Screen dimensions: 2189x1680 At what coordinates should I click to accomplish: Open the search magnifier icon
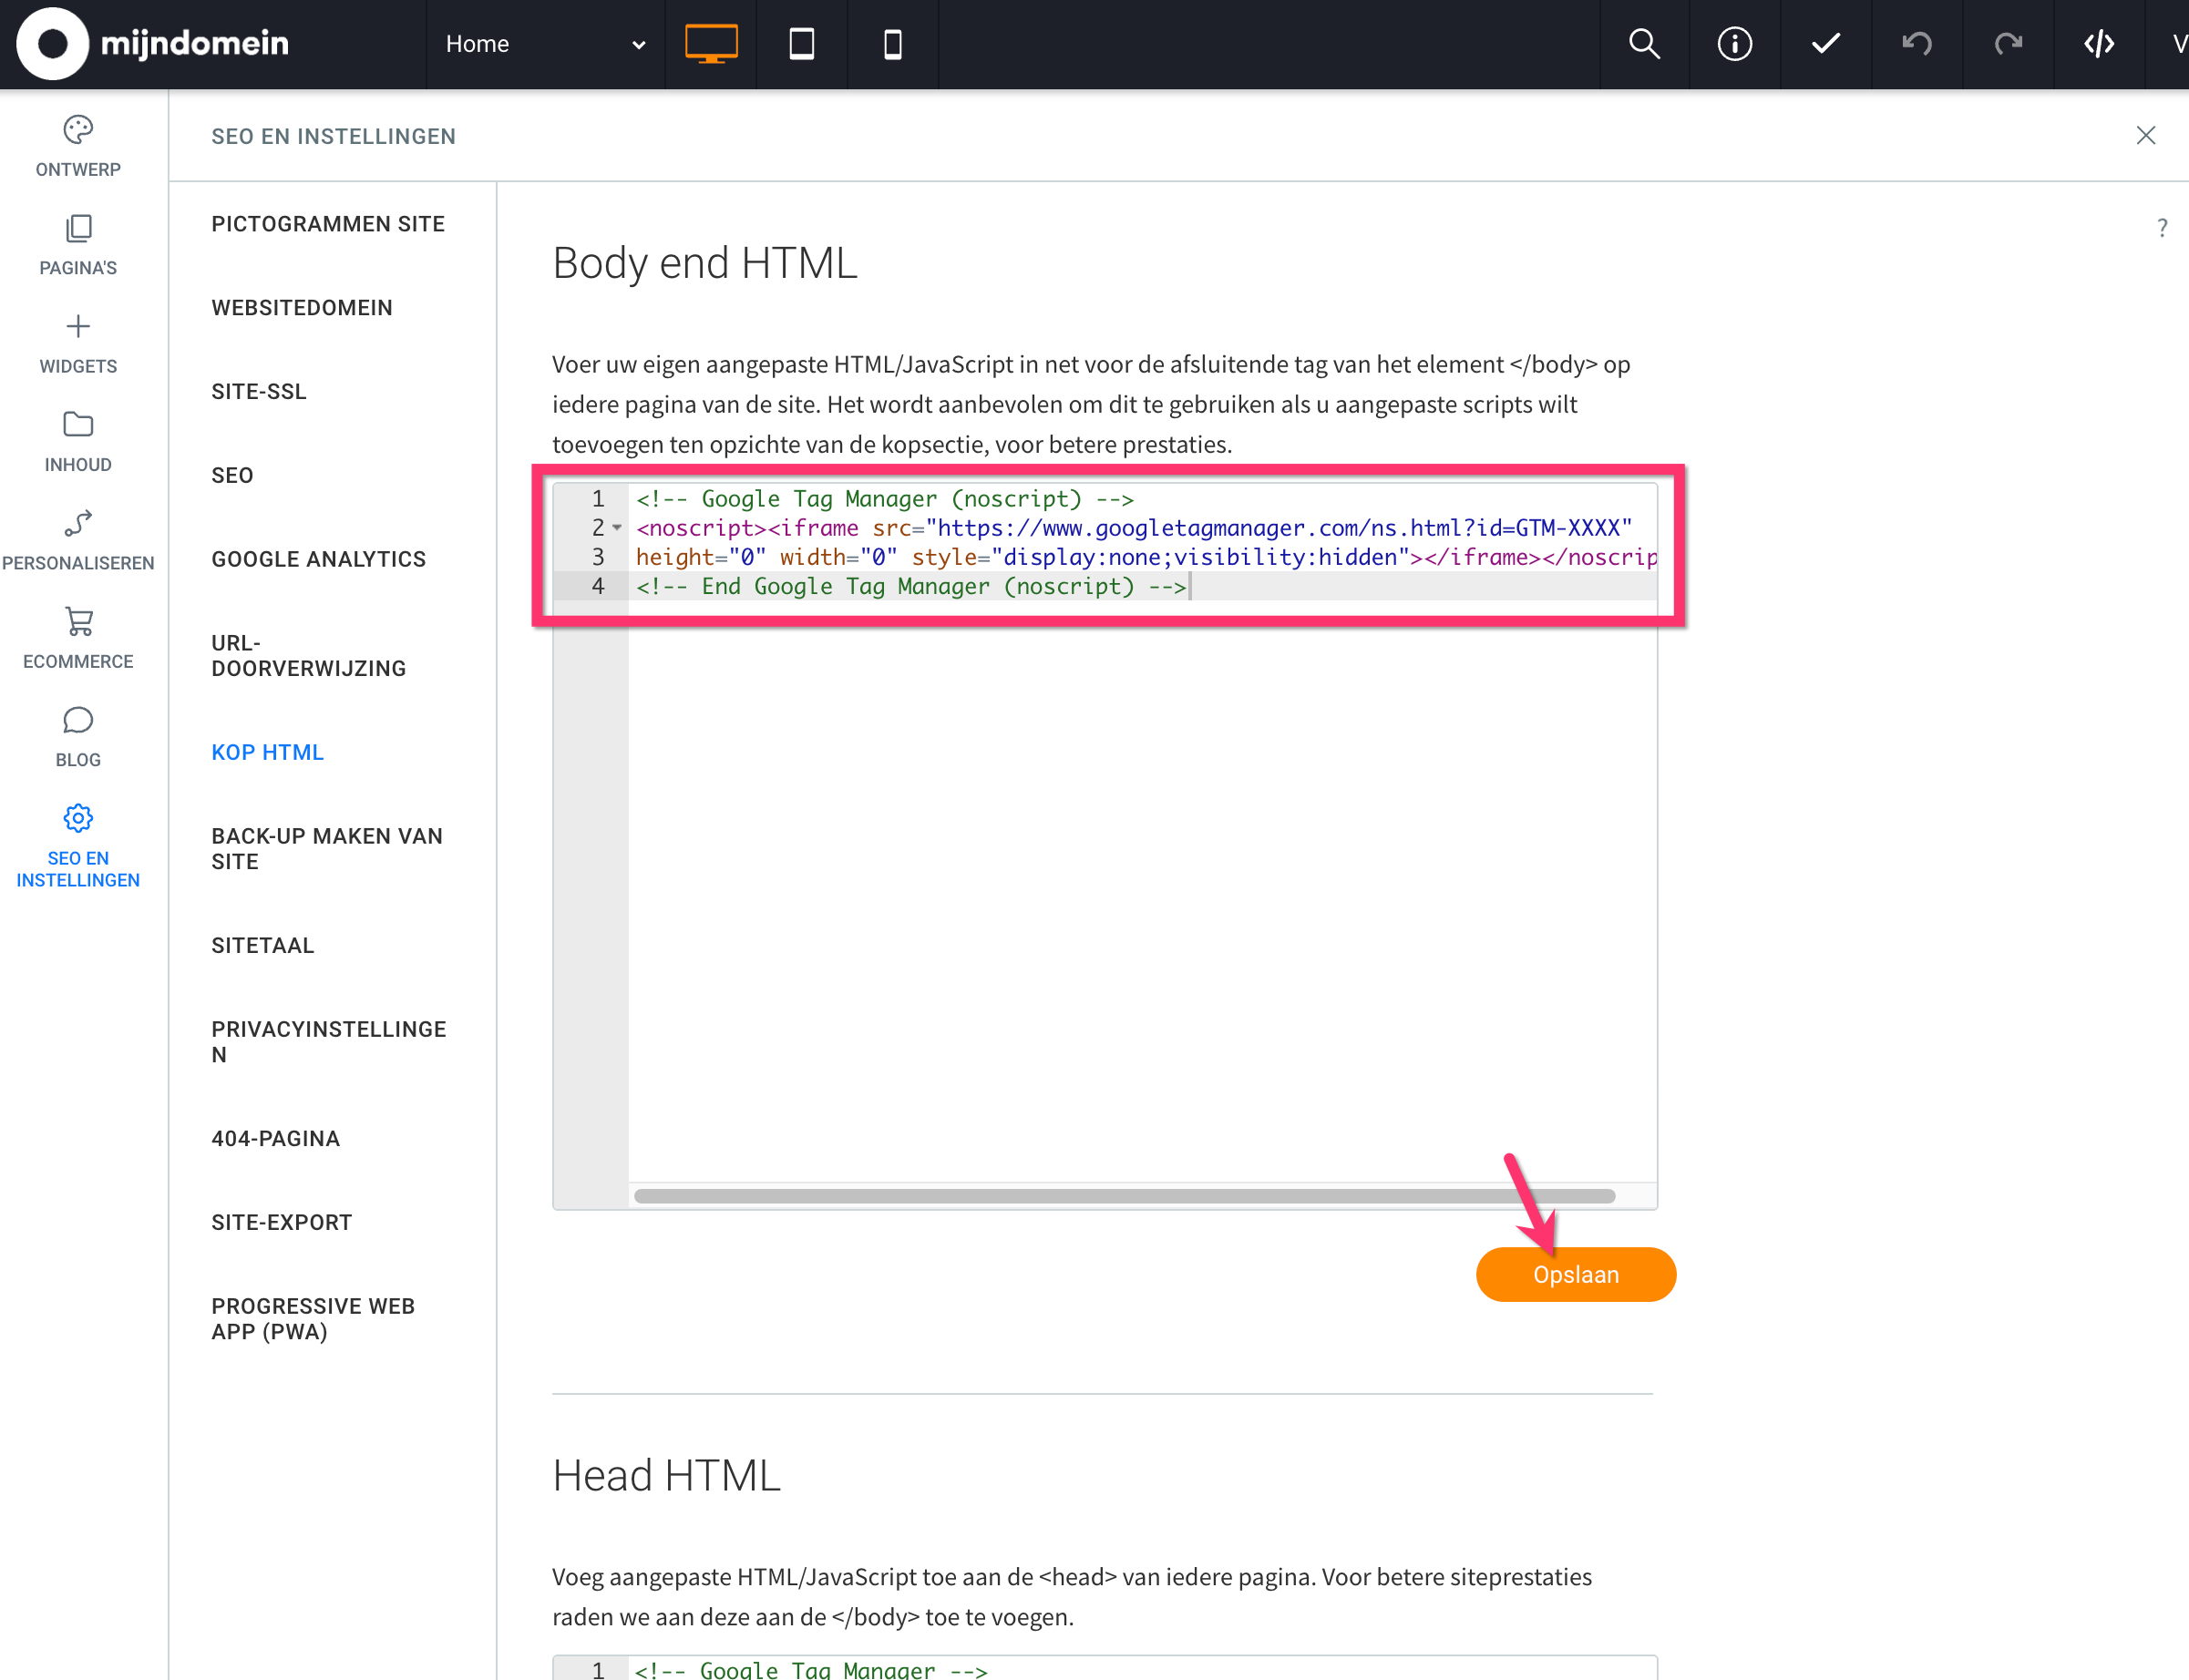1644,44
